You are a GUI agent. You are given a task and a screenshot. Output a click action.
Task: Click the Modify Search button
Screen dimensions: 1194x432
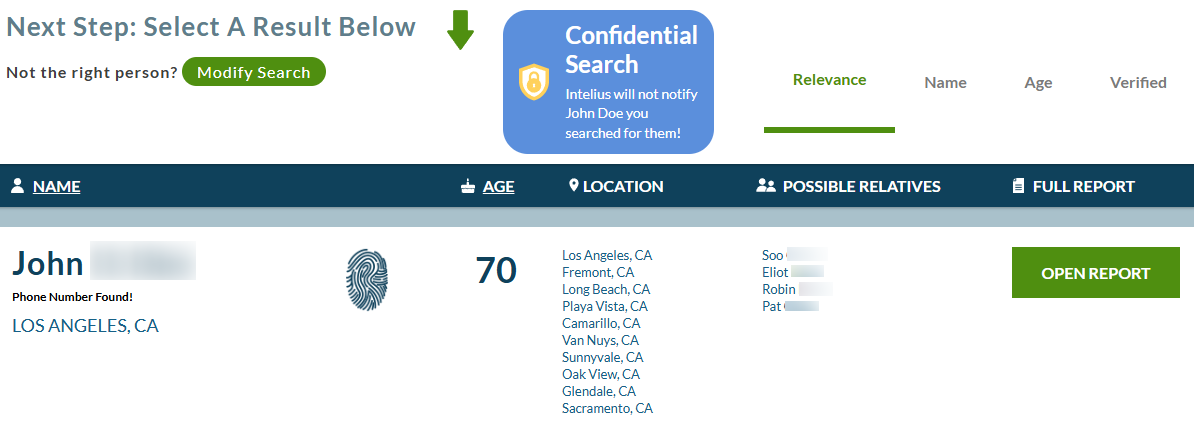tap(254, 72)
